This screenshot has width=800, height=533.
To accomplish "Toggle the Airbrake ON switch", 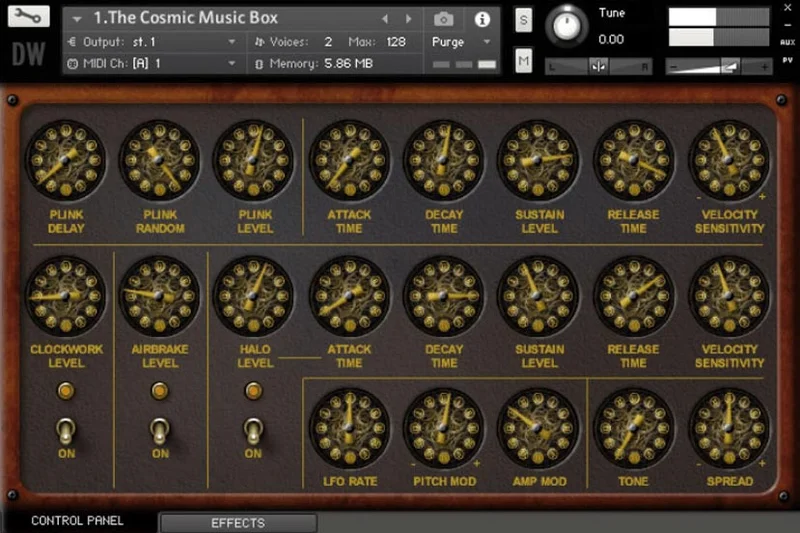I will 160,431.
